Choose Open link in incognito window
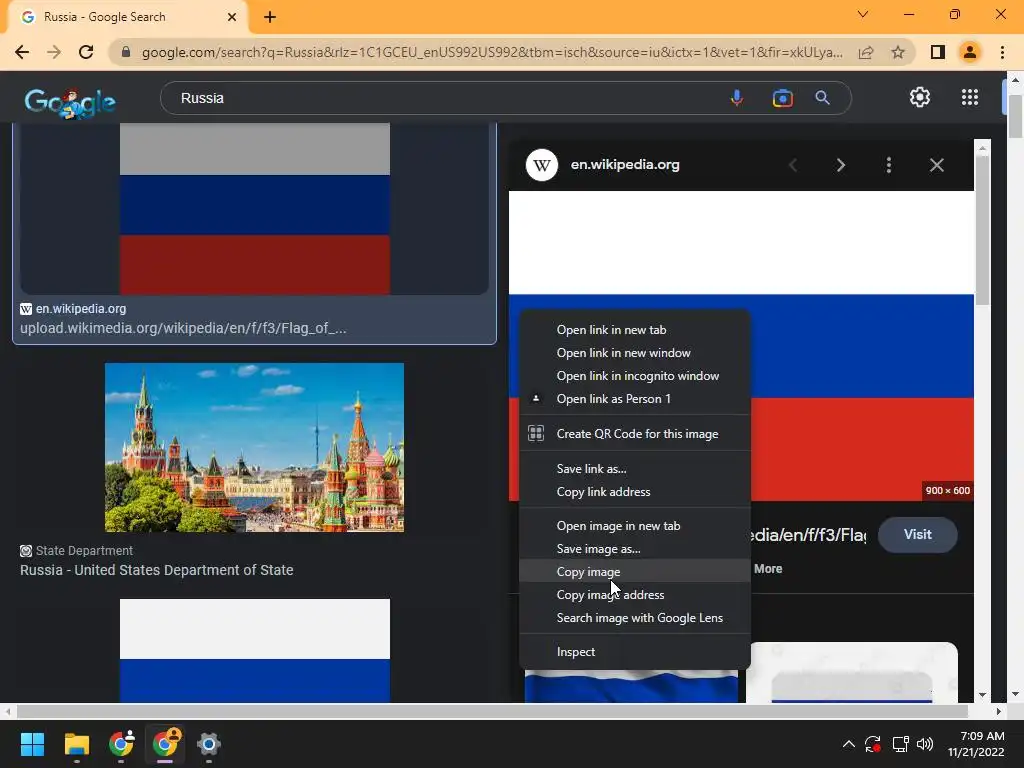 click(x=635, y=376)
